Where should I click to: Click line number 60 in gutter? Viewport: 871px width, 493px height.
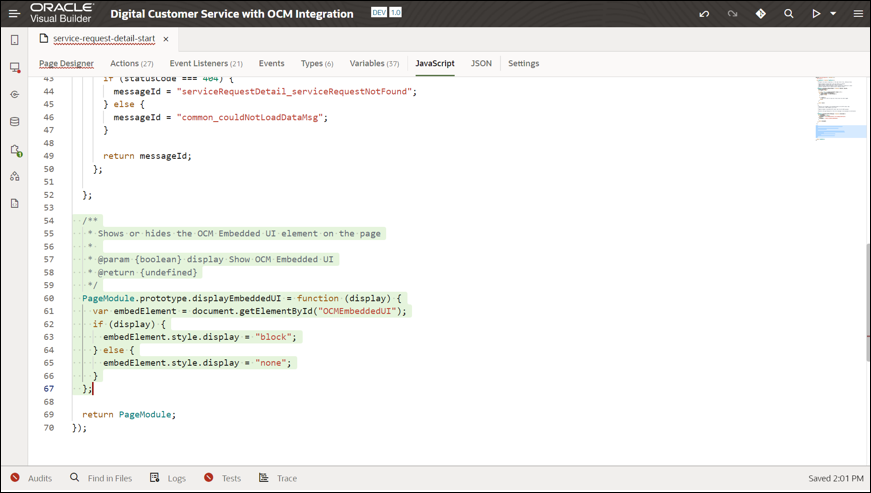(x=49, y=298)
